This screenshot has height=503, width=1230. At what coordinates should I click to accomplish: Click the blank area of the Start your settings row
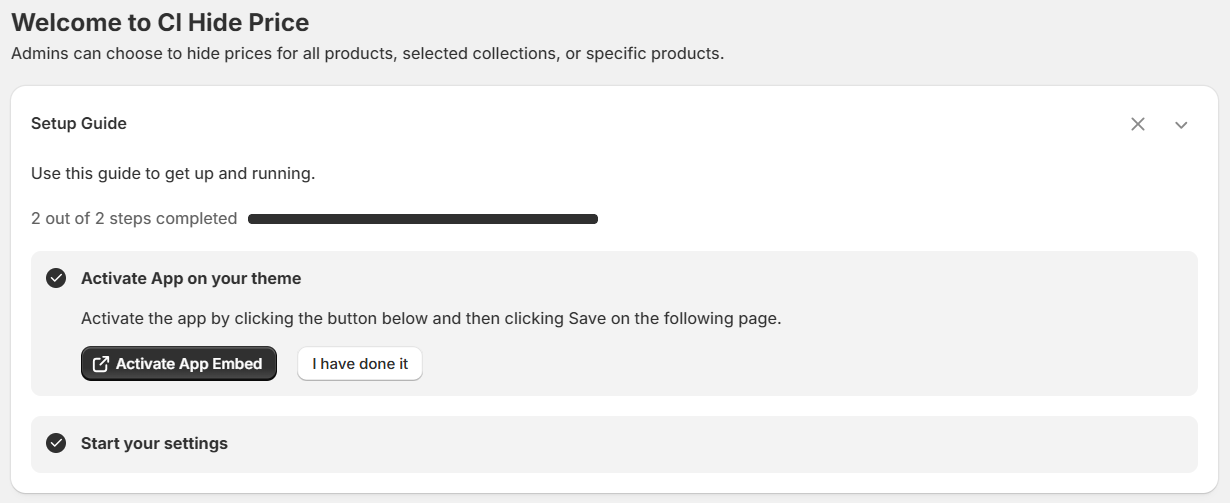click(x=700, y=444)
